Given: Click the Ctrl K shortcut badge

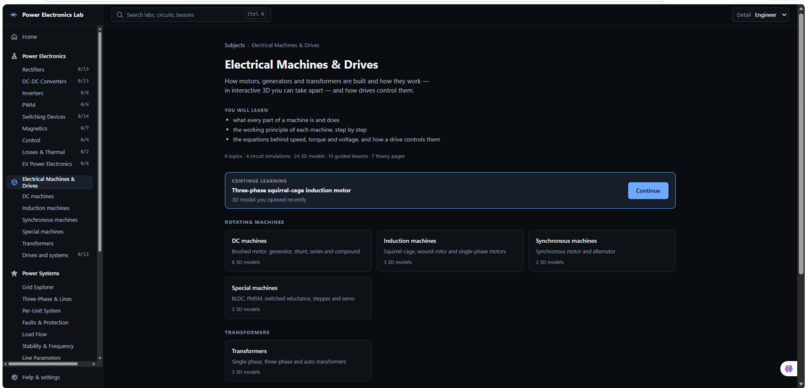Looking at the screenshot, I should [x=256, y=15].
